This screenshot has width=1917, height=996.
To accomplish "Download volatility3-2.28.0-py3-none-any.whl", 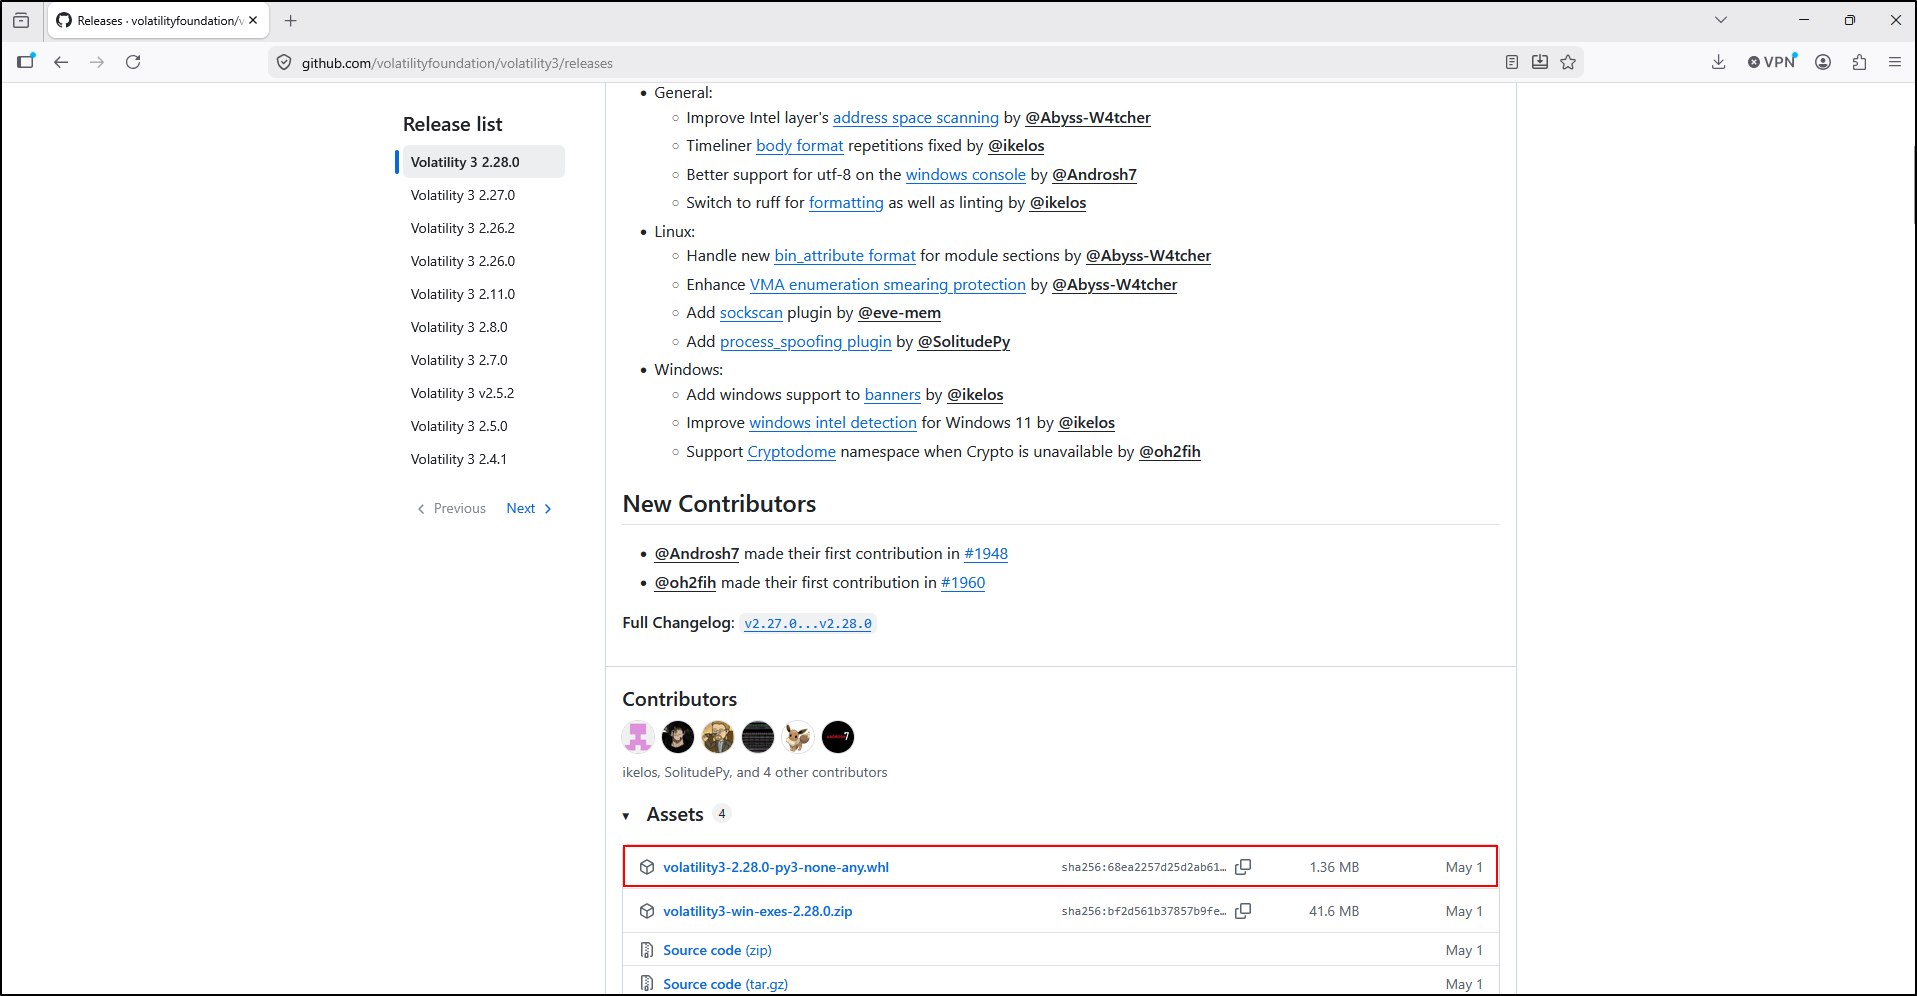I will click(776, 867).
